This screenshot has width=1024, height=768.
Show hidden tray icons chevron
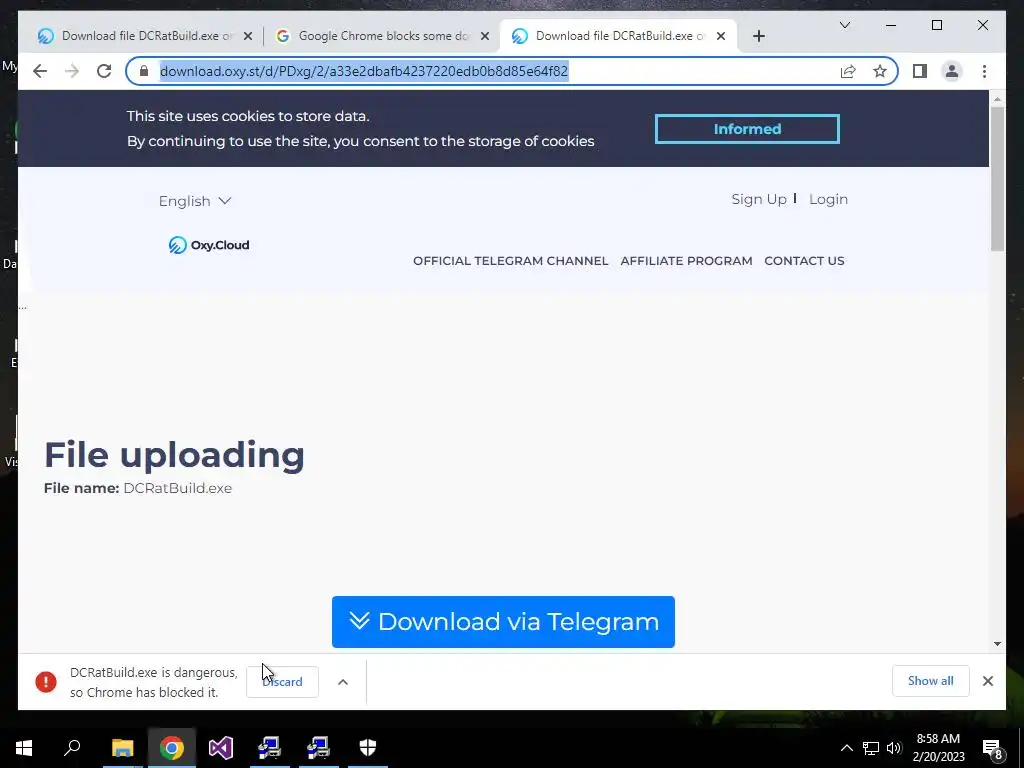(846, 748)
